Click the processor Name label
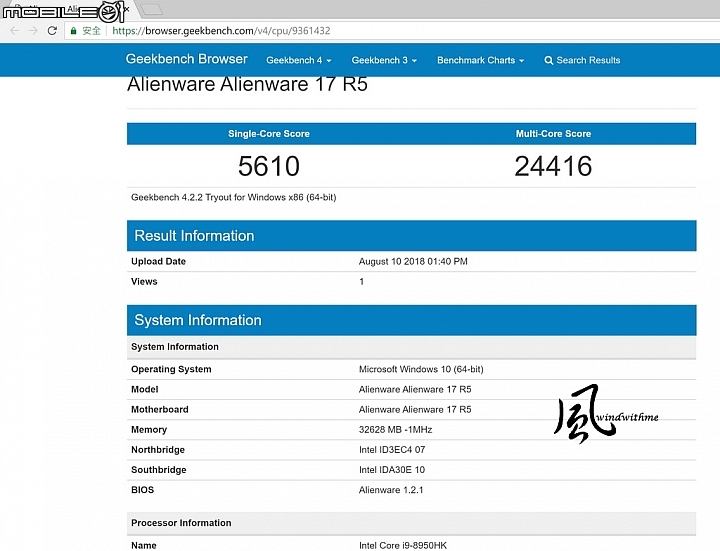Viewport: 720px width, 551px height. click(x=144, y=545)
